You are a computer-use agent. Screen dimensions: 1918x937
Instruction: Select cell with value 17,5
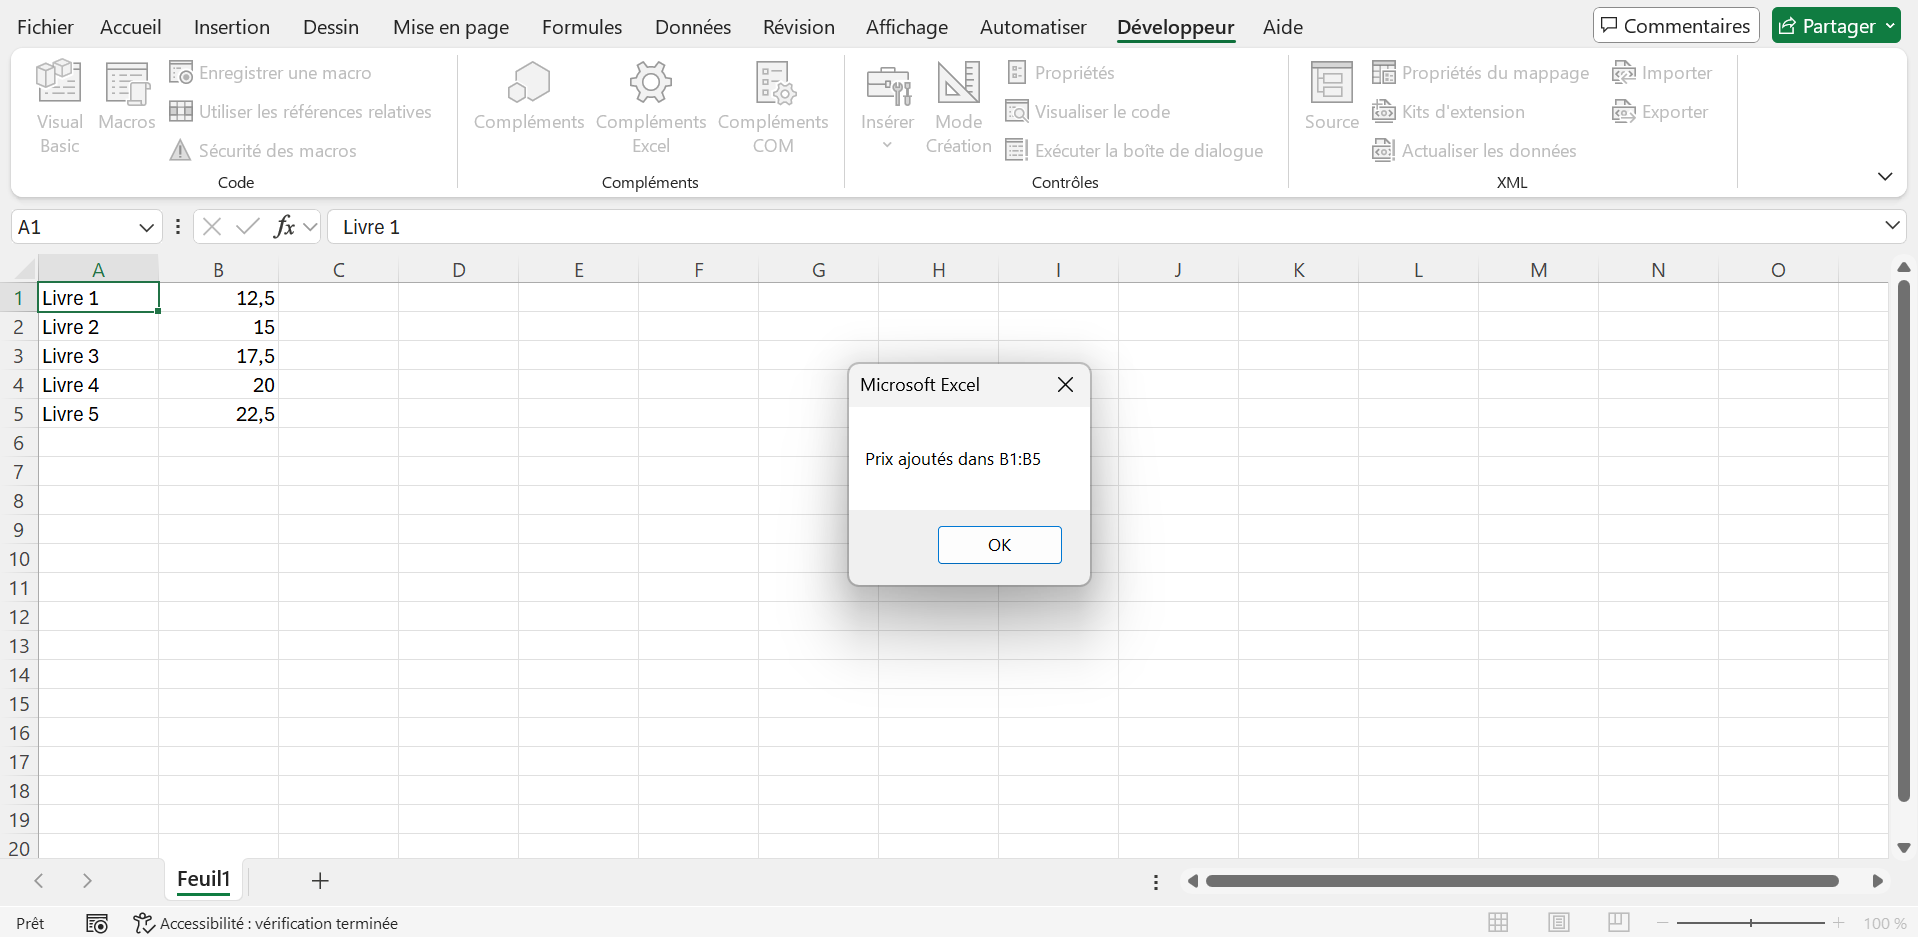(218, 356)
